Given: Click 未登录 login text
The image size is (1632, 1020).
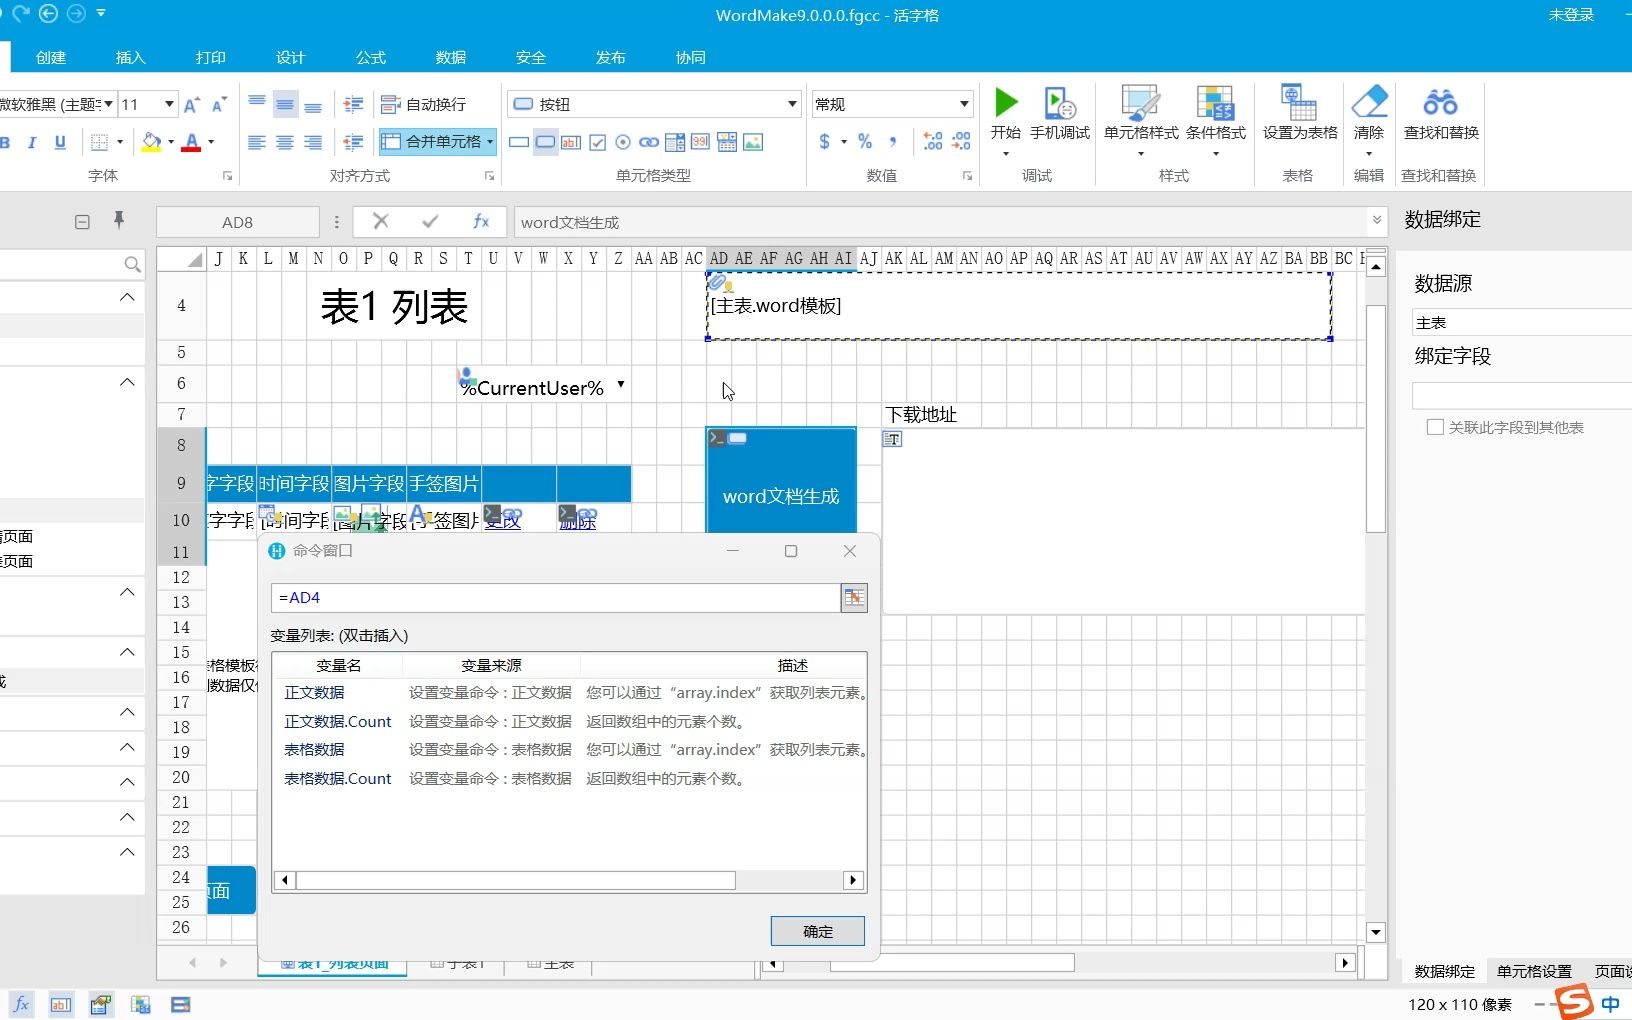Looking at the screenshot, I should pos(1571,15).
